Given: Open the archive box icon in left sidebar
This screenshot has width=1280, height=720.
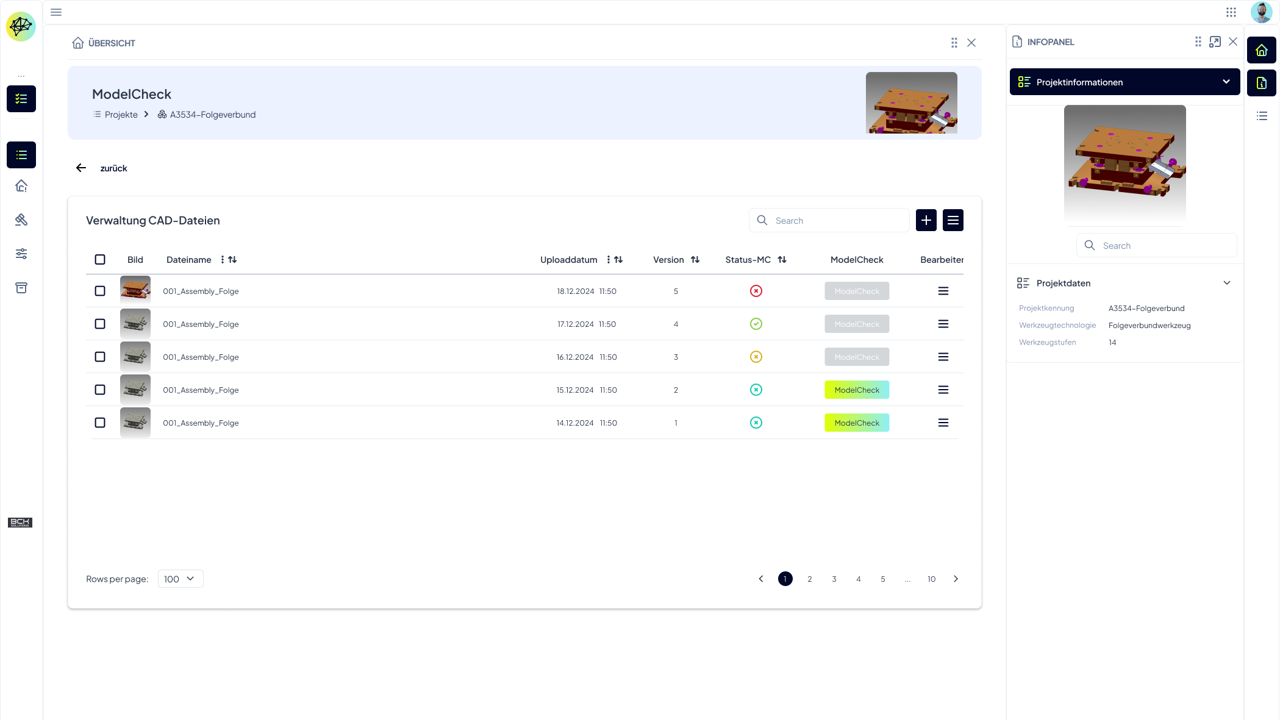Looking at the screenshot, I should (x=21, y=288).
